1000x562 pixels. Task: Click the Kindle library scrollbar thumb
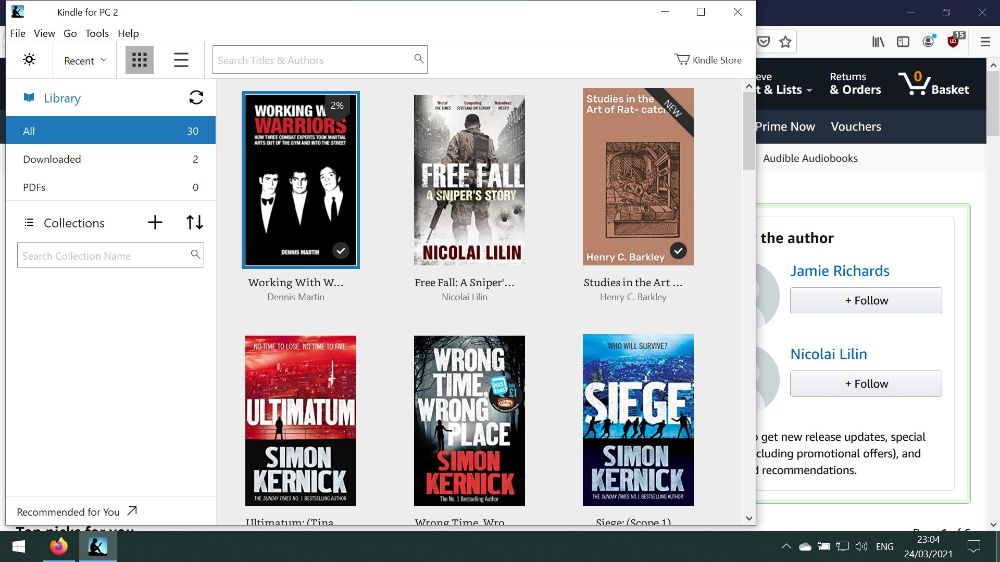click(x=749, y=131)
